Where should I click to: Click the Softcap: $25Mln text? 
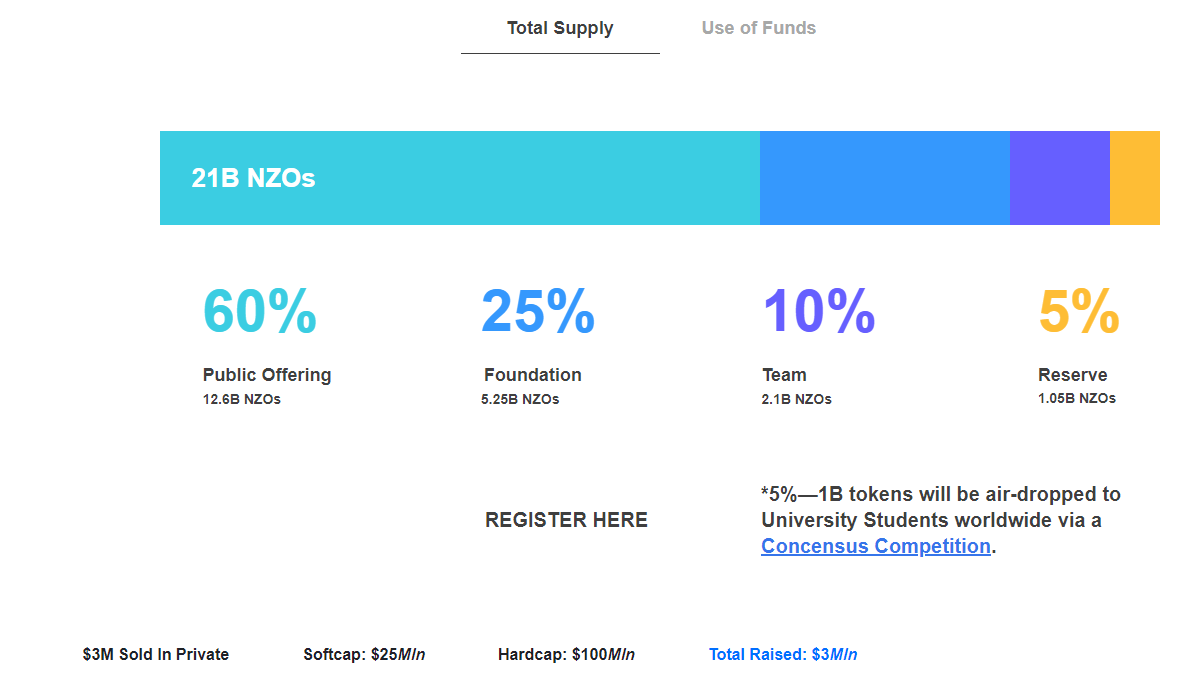pos(364,655)
